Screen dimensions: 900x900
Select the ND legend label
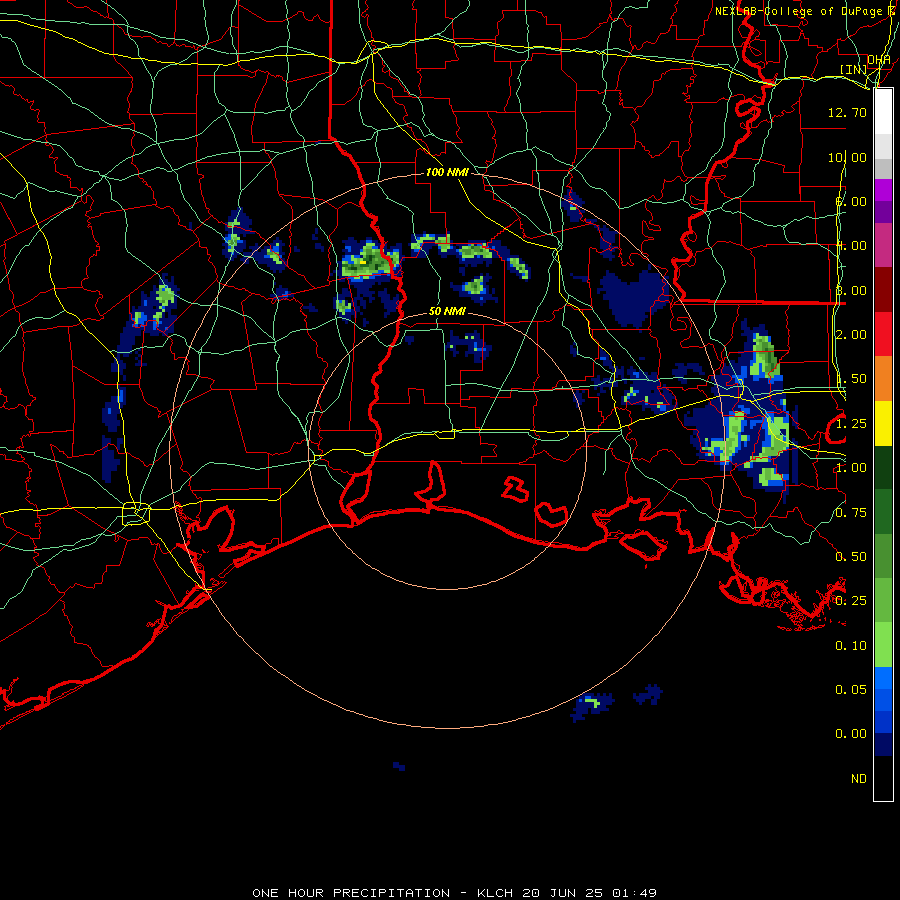click(859, 779)
